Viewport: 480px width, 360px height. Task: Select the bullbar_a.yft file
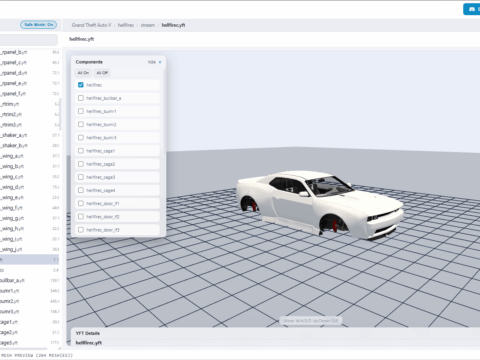[x=29, y=280]
